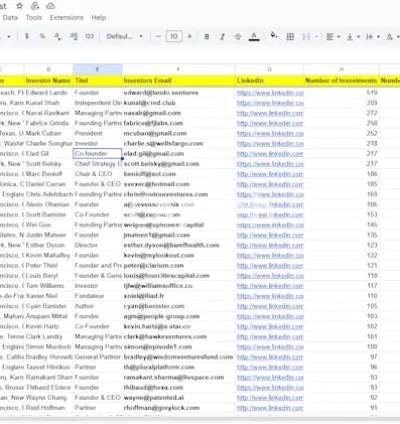Click the email benioff@aol.com
The width and height of the screenshot is (400, 424).
(x=149, y=174)
